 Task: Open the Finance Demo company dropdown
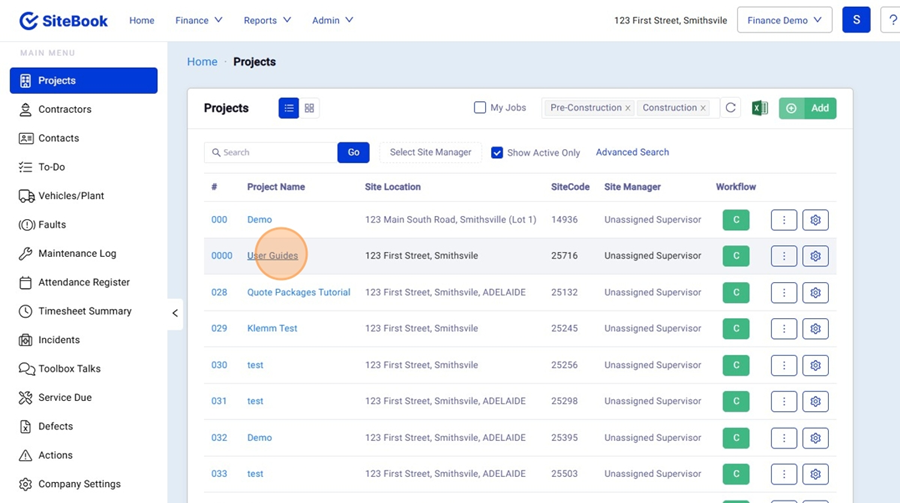(x=784, y=20)
